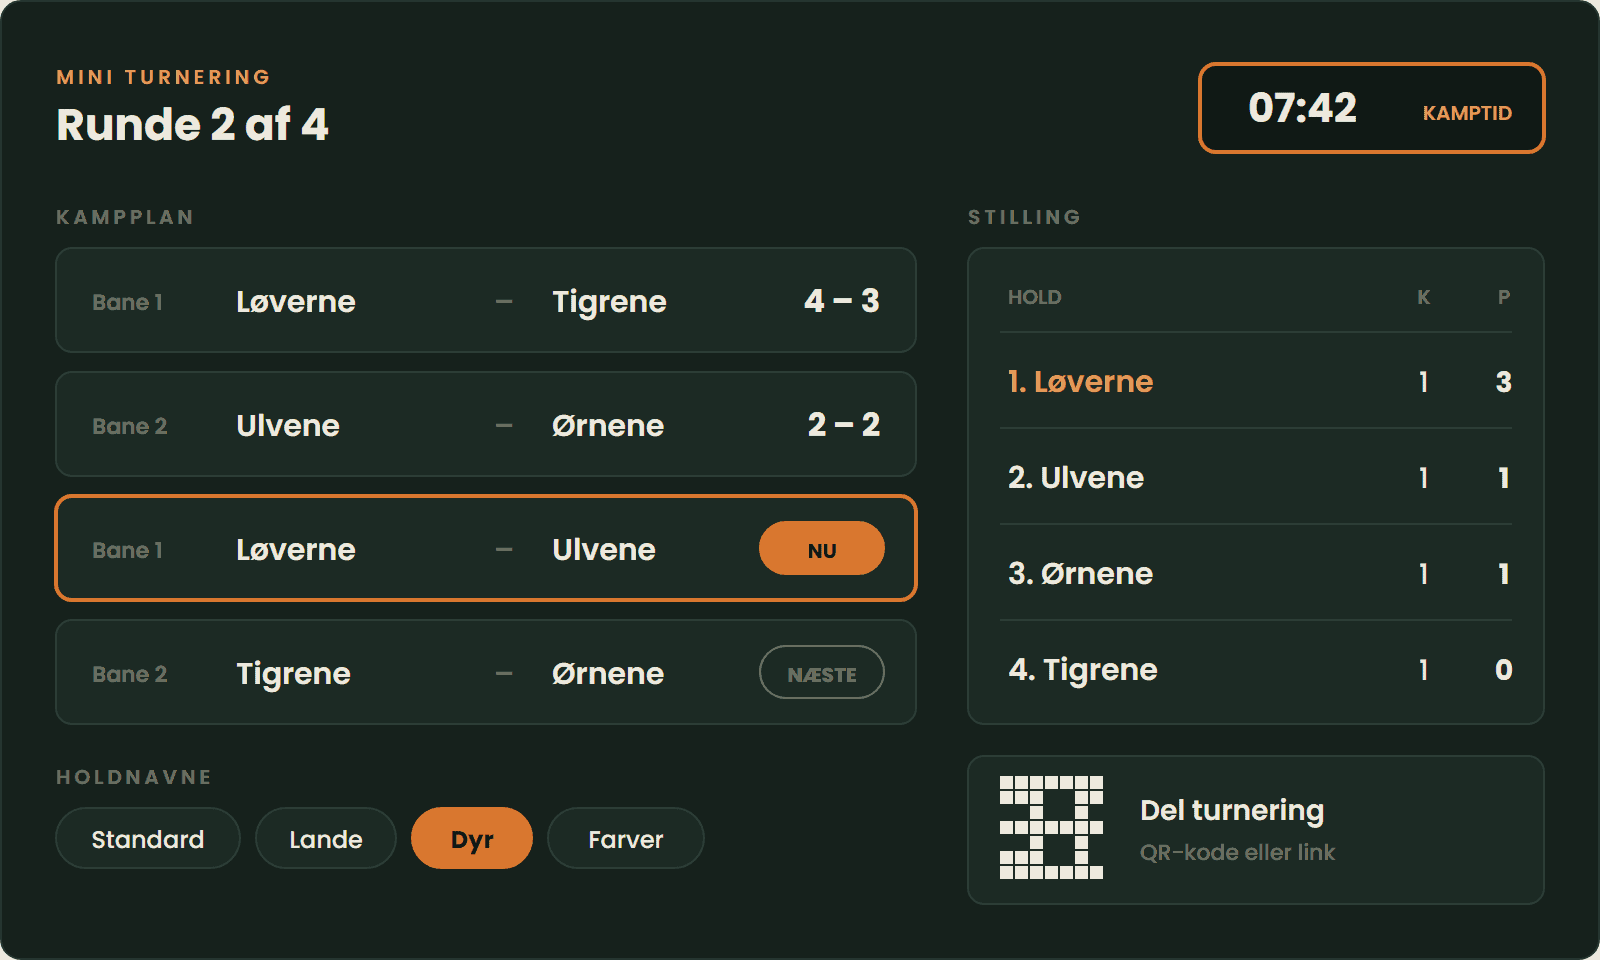This screenshot has height=960, width=1600.
Task: Click the NU badge on current match
Action: [822, 549]
